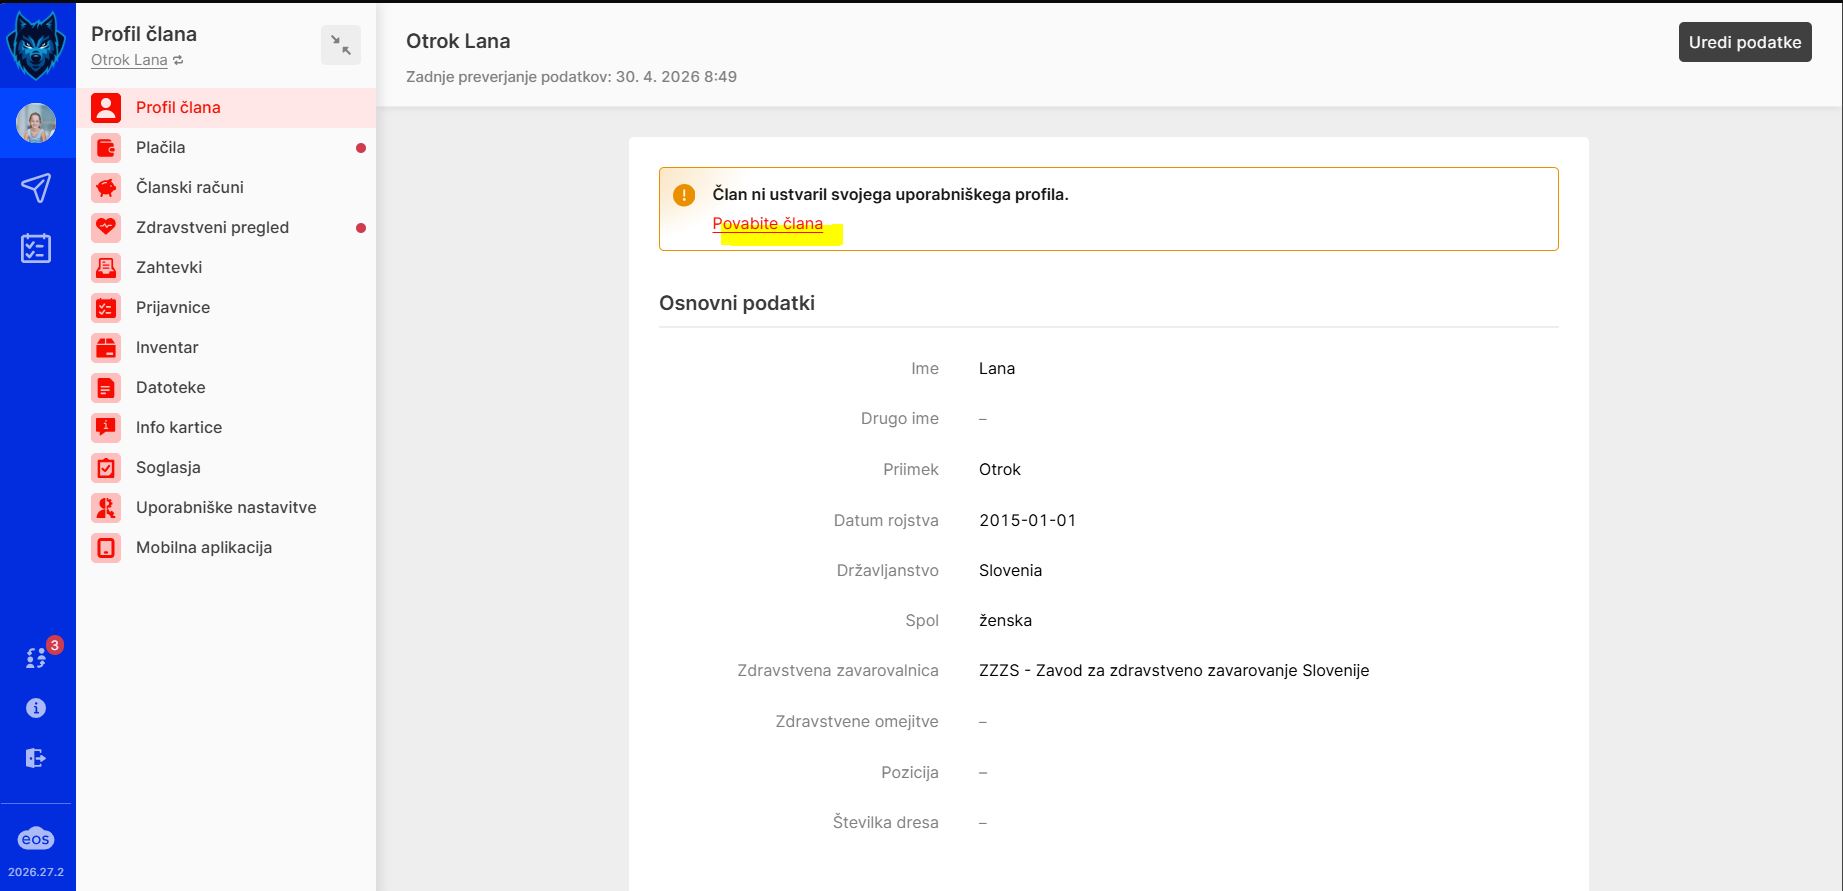This screenshot has width=1843, height=891.
Task: Click the Zdravstvene omejitve label
Action: pos(857,721)
